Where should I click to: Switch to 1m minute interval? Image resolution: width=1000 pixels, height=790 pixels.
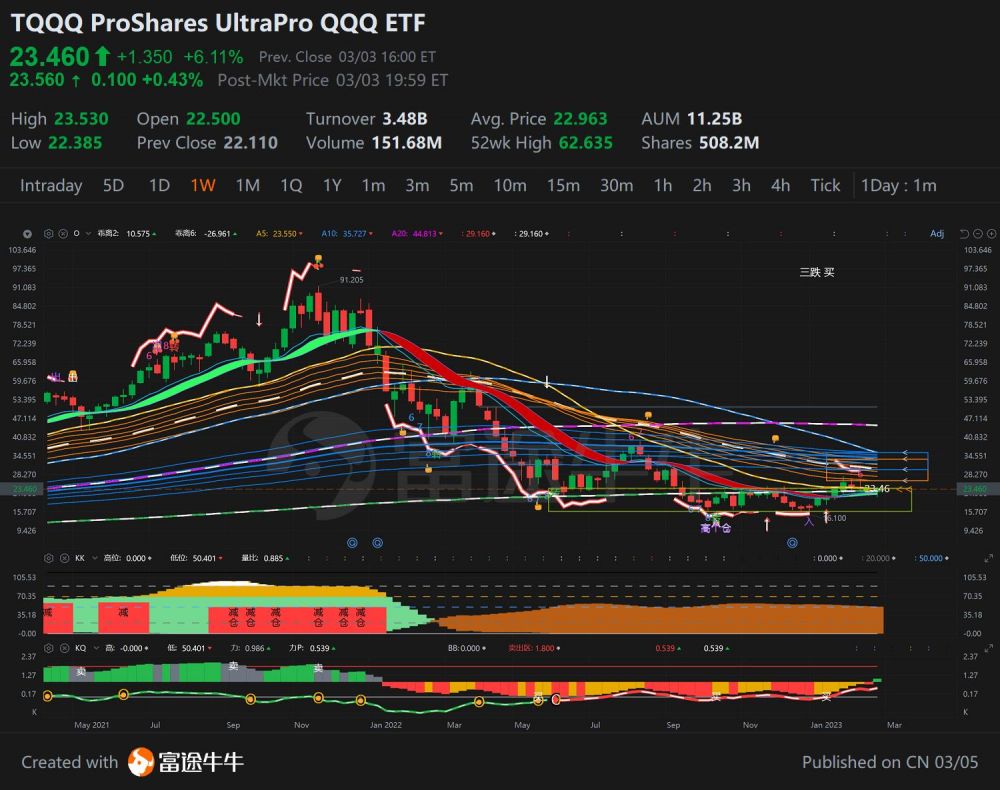(373, 186)
